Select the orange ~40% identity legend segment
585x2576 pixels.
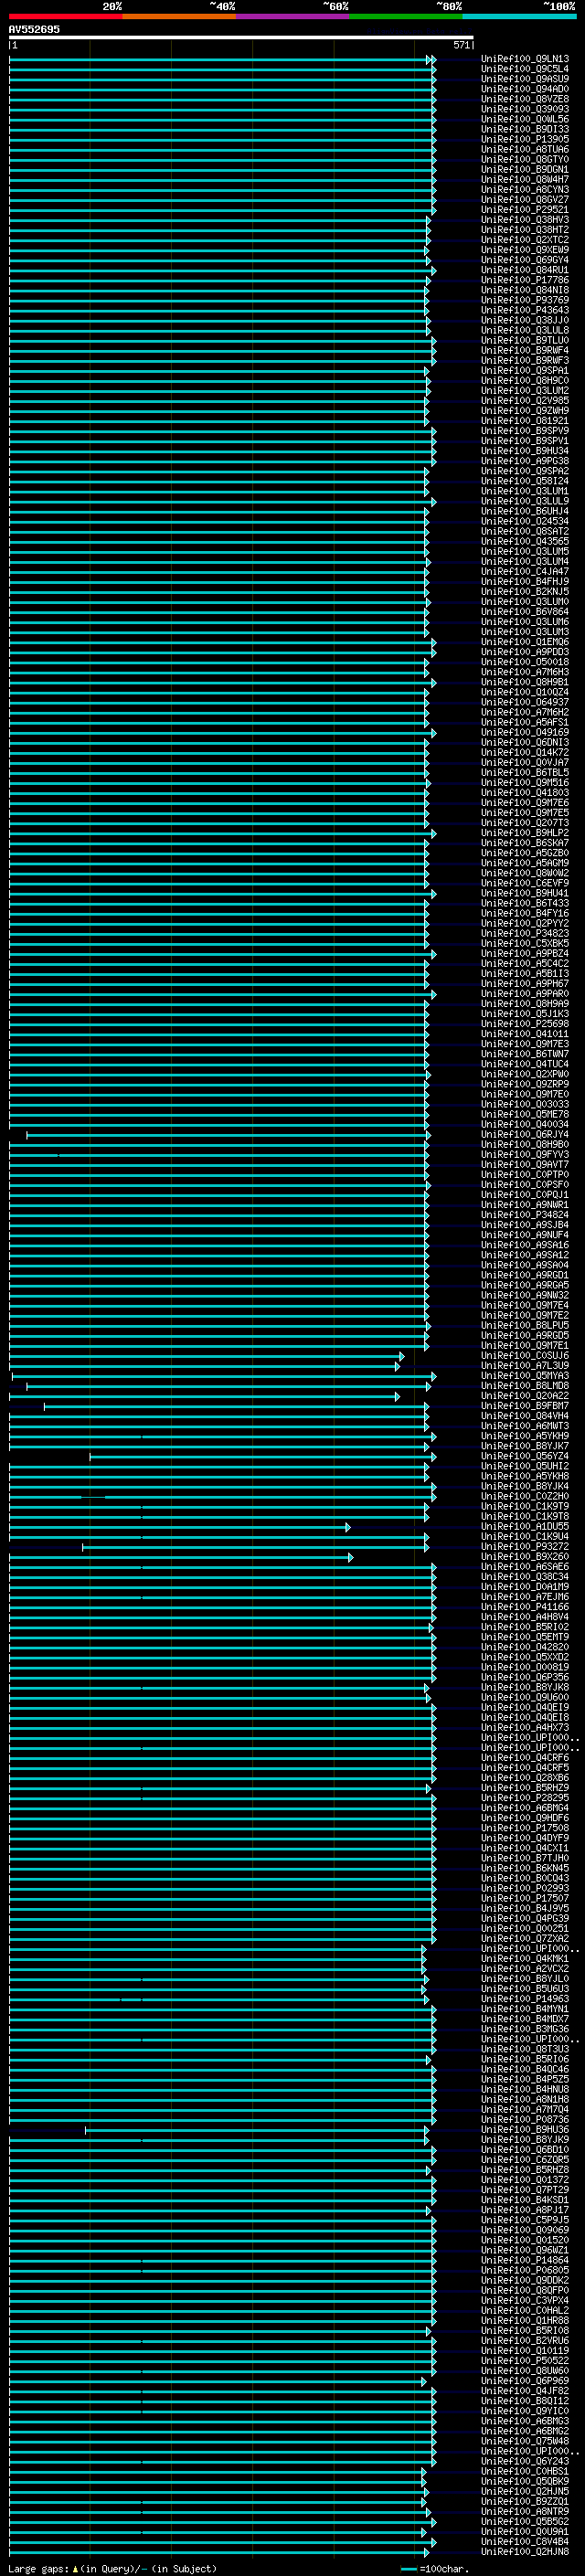(179, 16)
